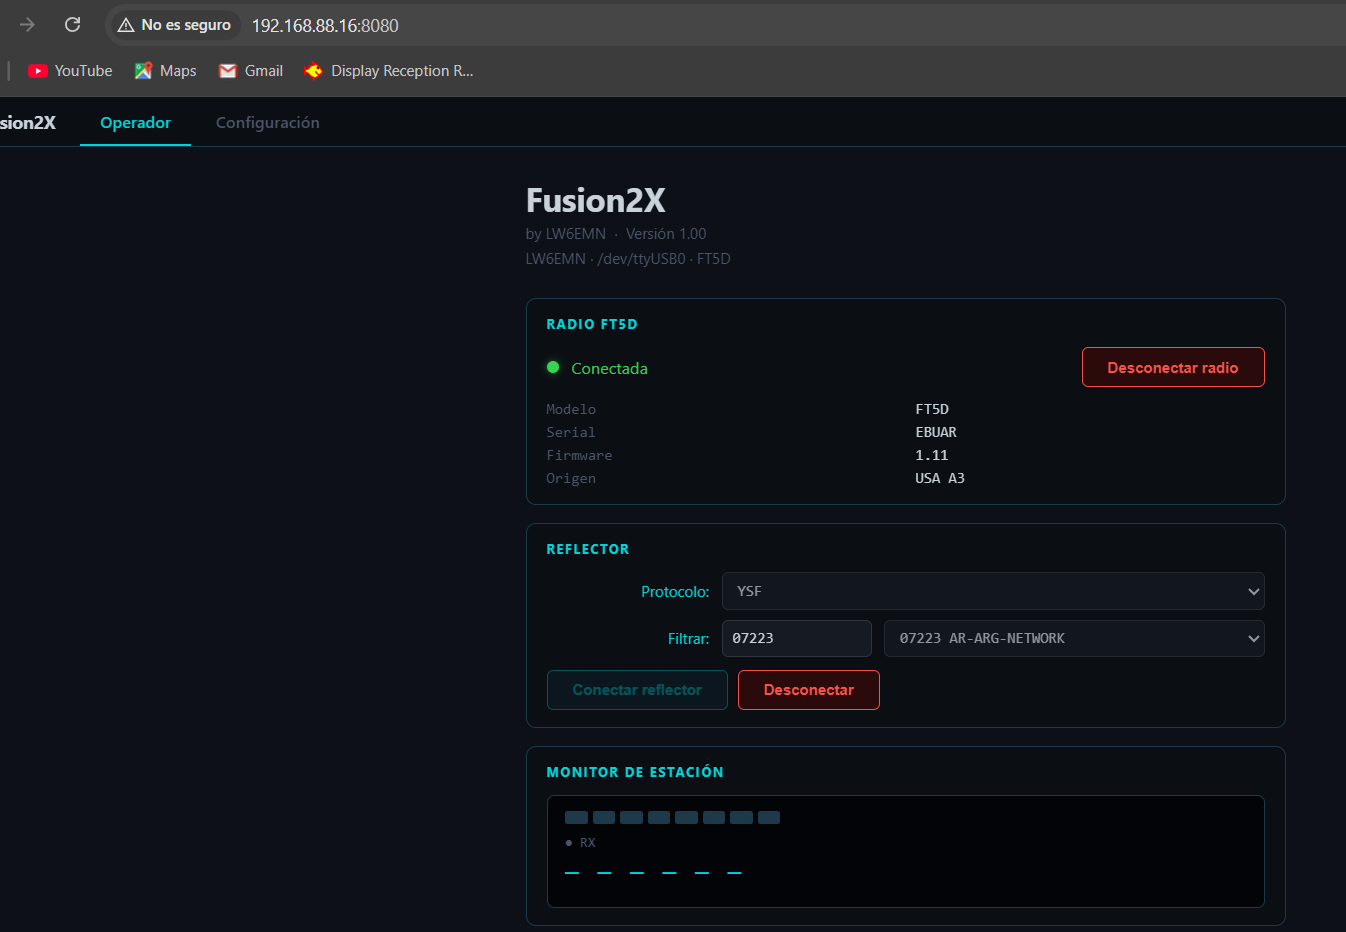Click the MONITOR DE ESTACIÓN section title
Screen dimensions: 1346x932
click(x=635, y=772)
